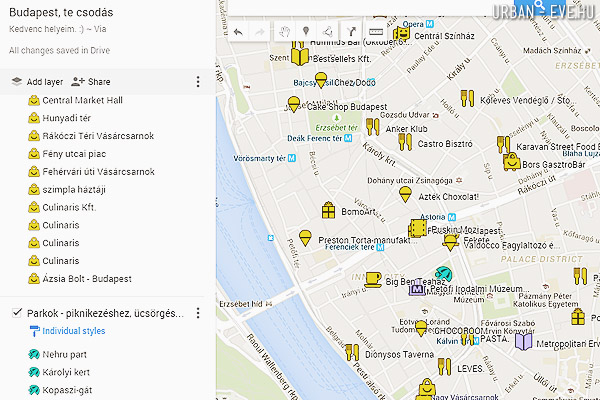Click PASTA. restaurant marker at Kálvin tér
Viewport: 600px width, 400px height.
(467, 339)
